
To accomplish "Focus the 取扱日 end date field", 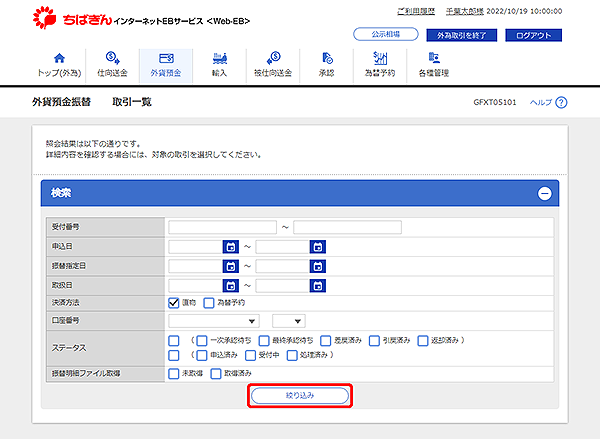I will coord(283,286).
